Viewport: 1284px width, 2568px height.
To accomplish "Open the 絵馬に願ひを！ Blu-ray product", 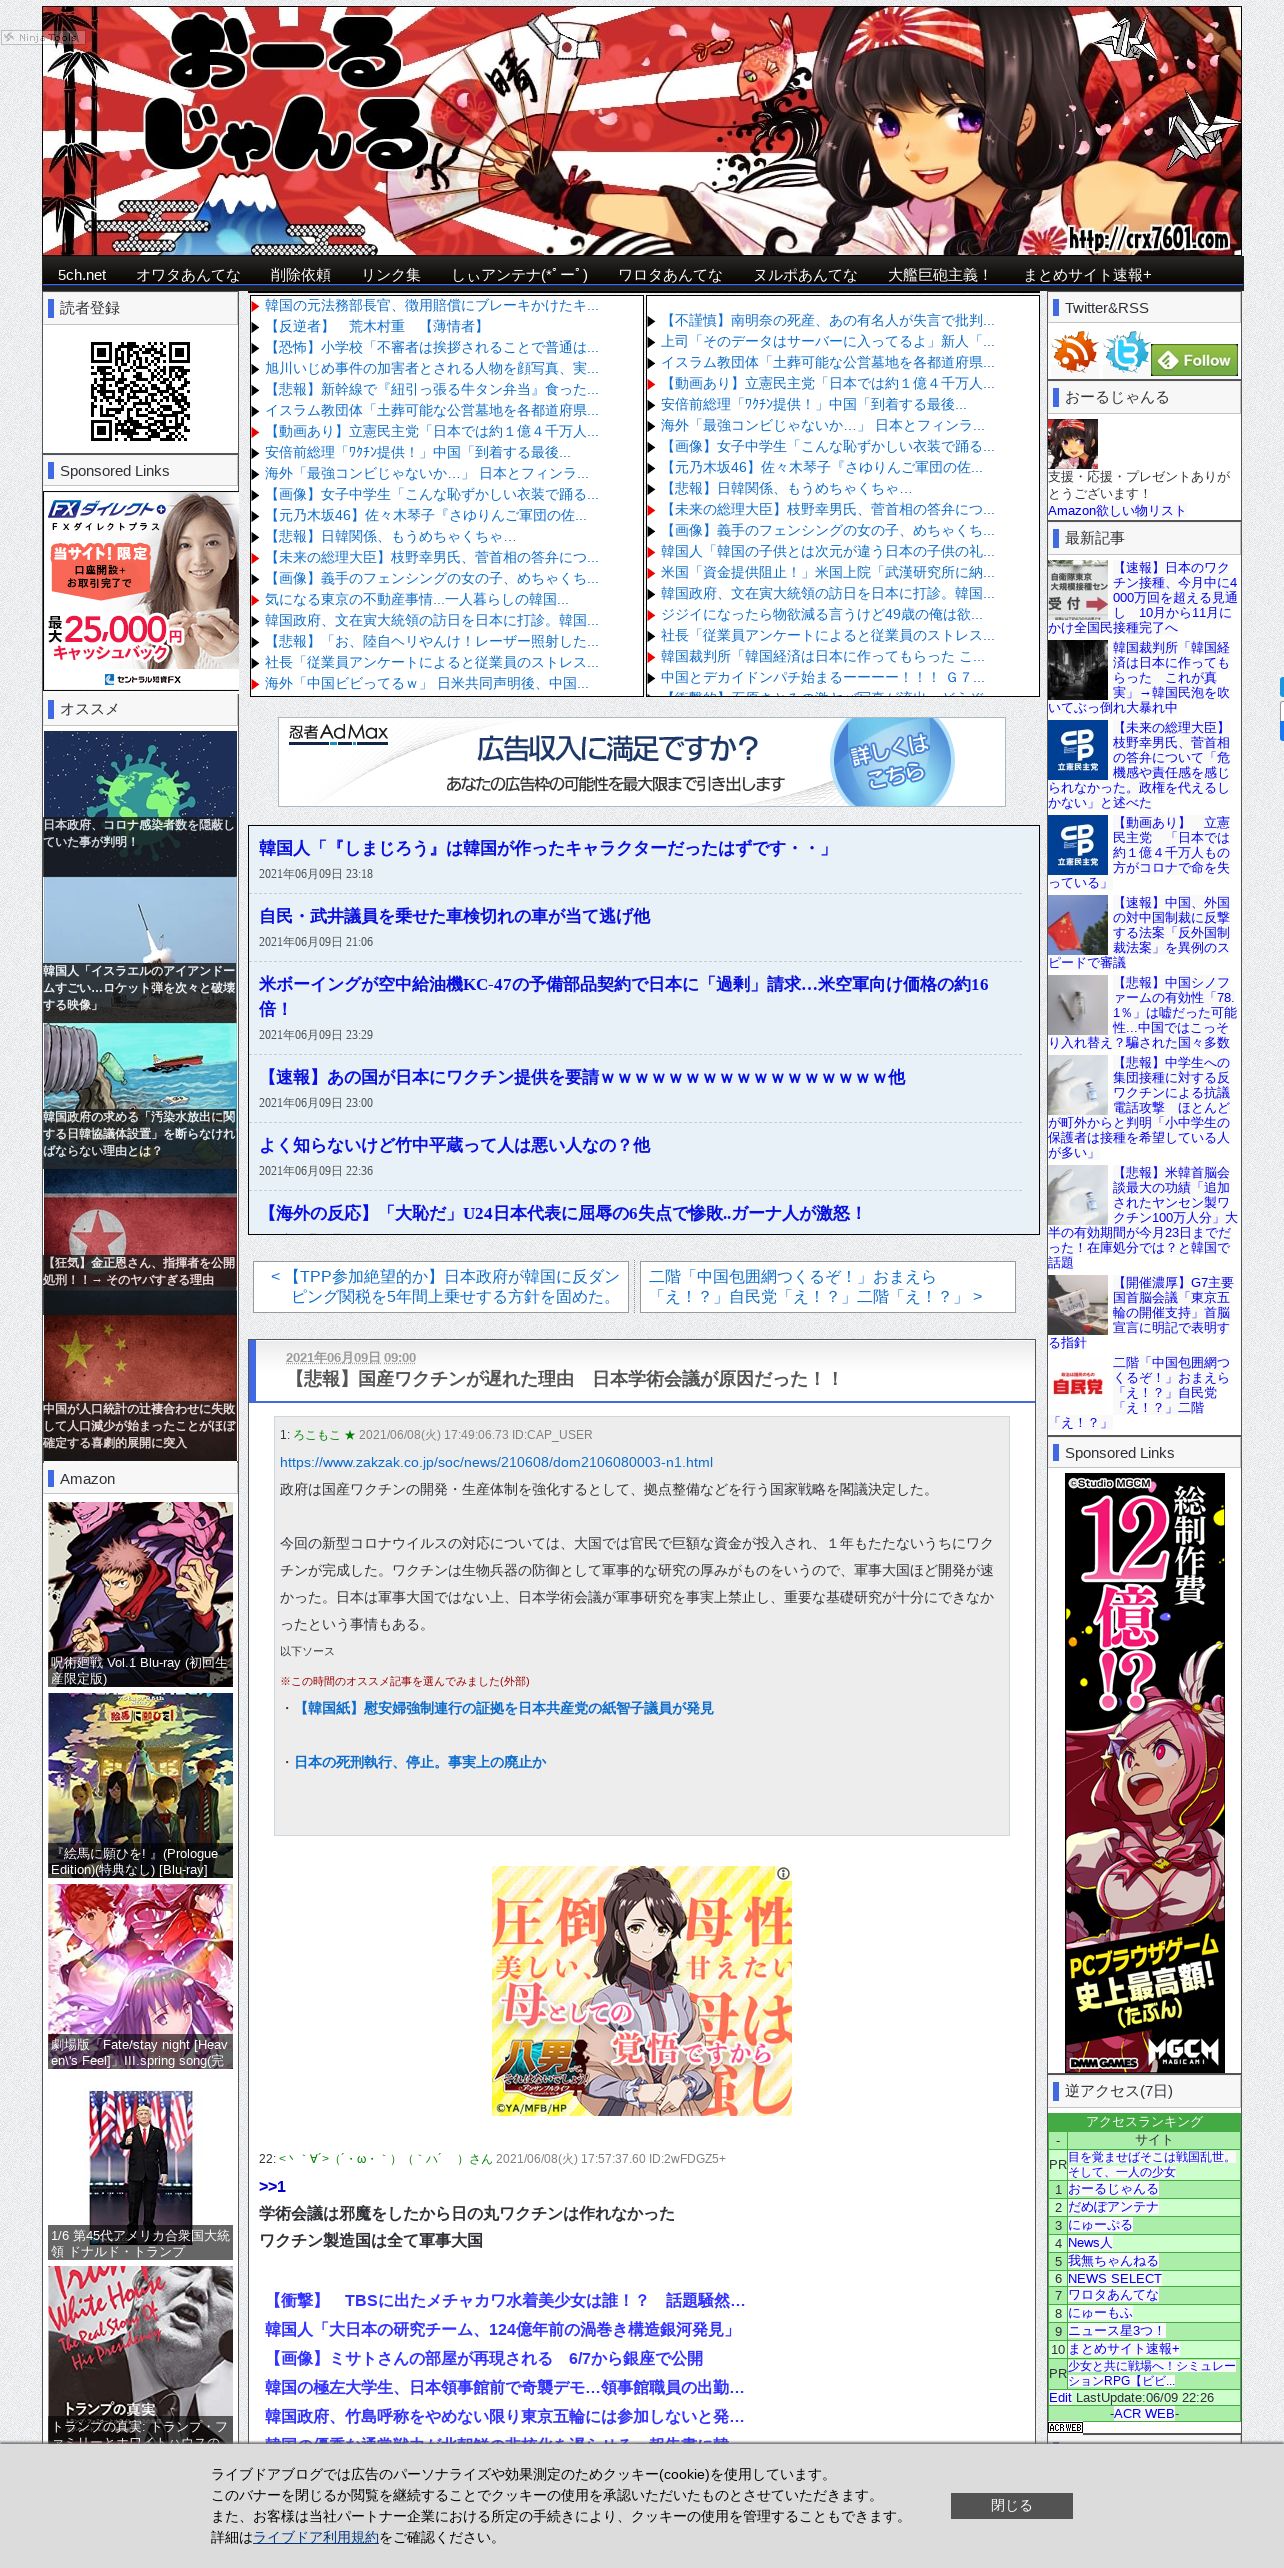I will click(x=140, y=1785).
